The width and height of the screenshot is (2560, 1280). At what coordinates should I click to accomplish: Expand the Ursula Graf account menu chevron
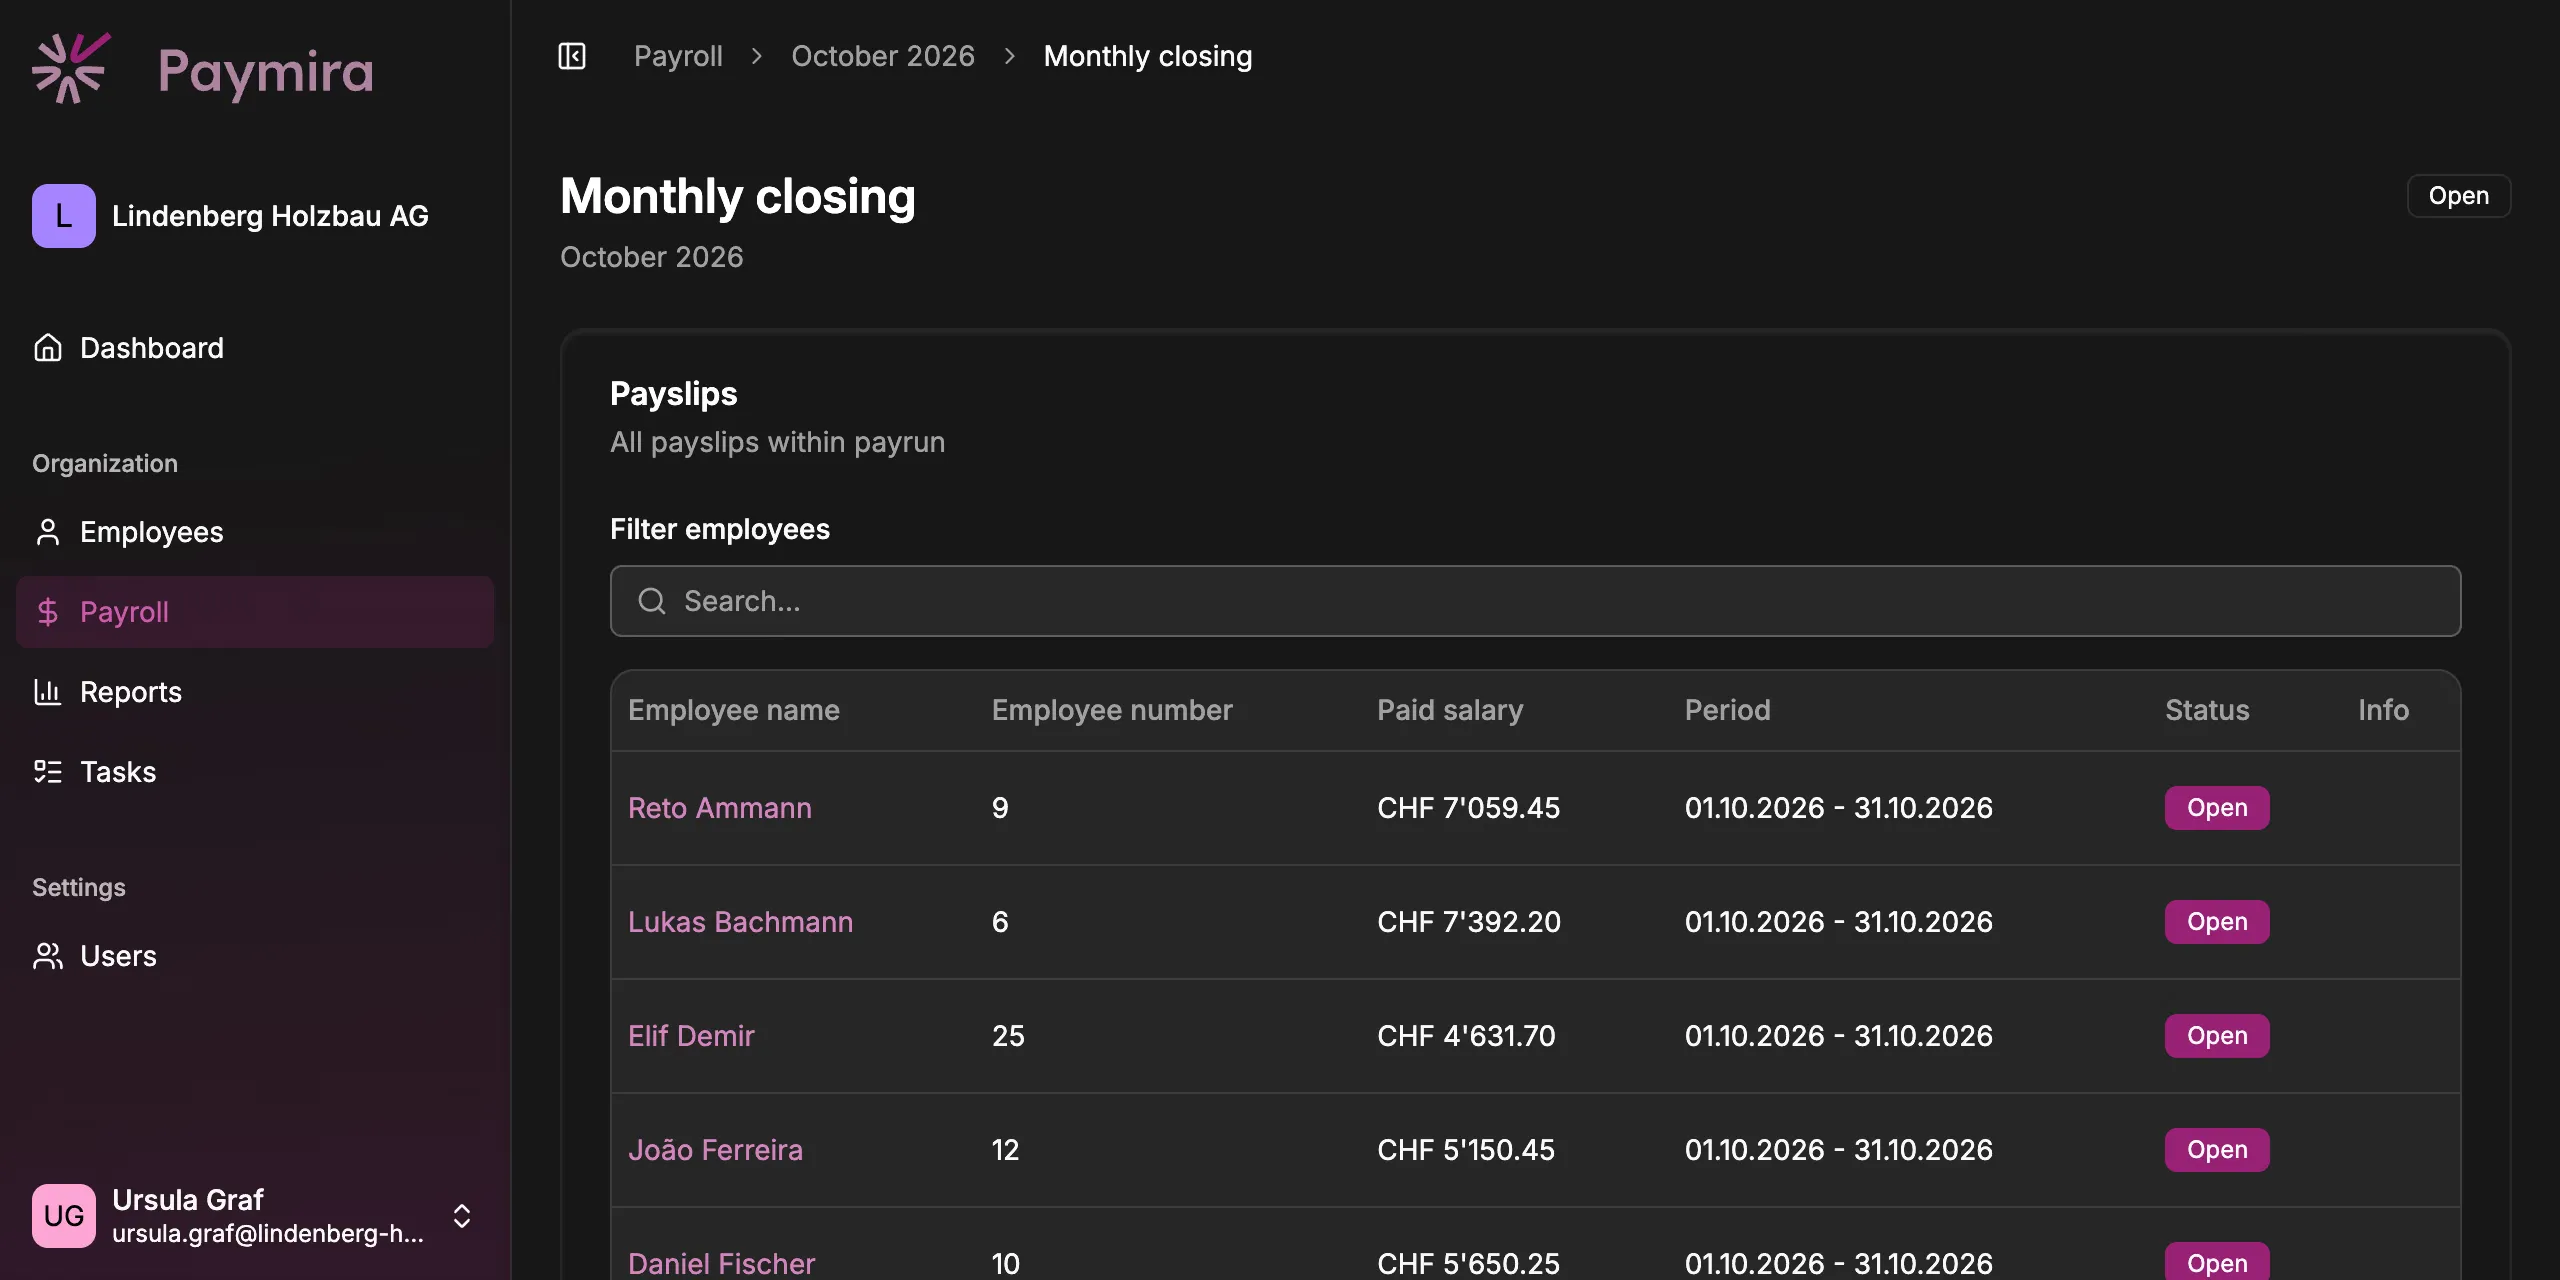pyautogui.click(x=462, y=1216)
